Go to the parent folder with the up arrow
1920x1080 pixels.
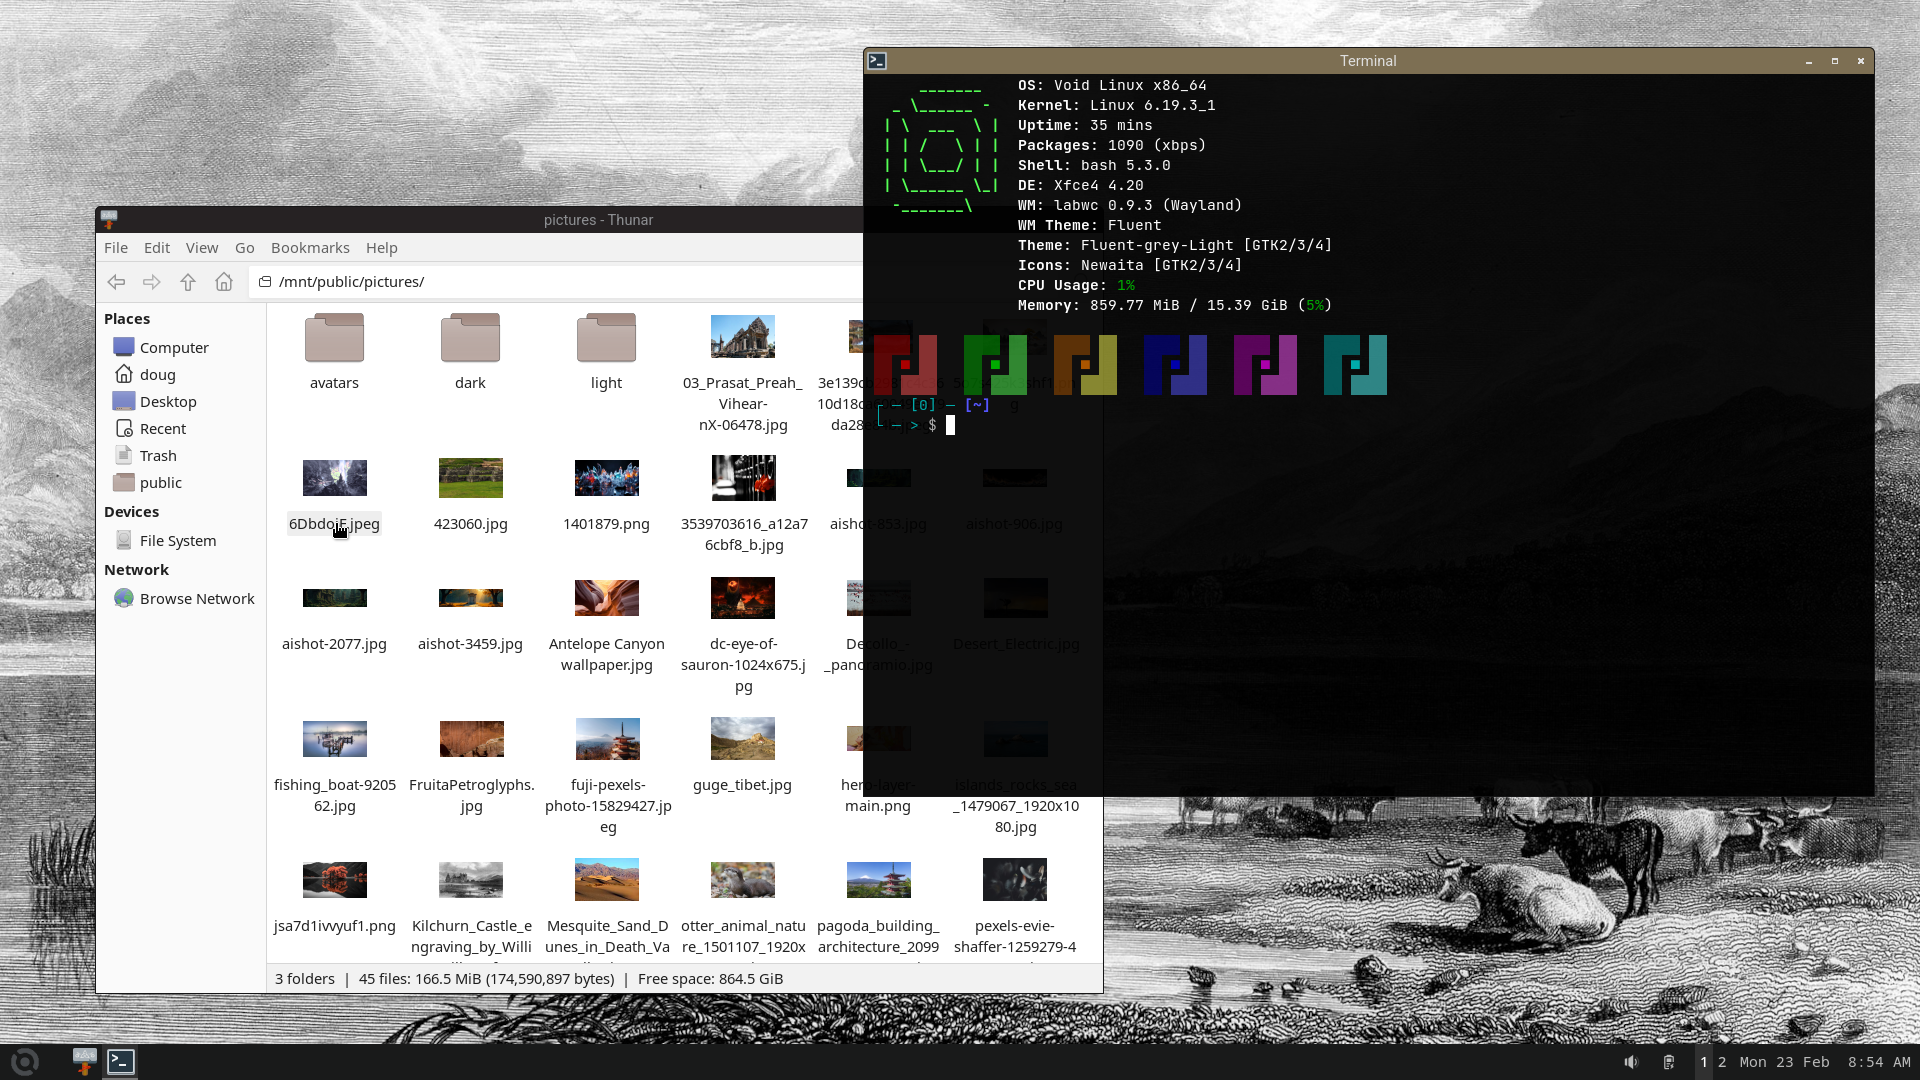[188, 282]
